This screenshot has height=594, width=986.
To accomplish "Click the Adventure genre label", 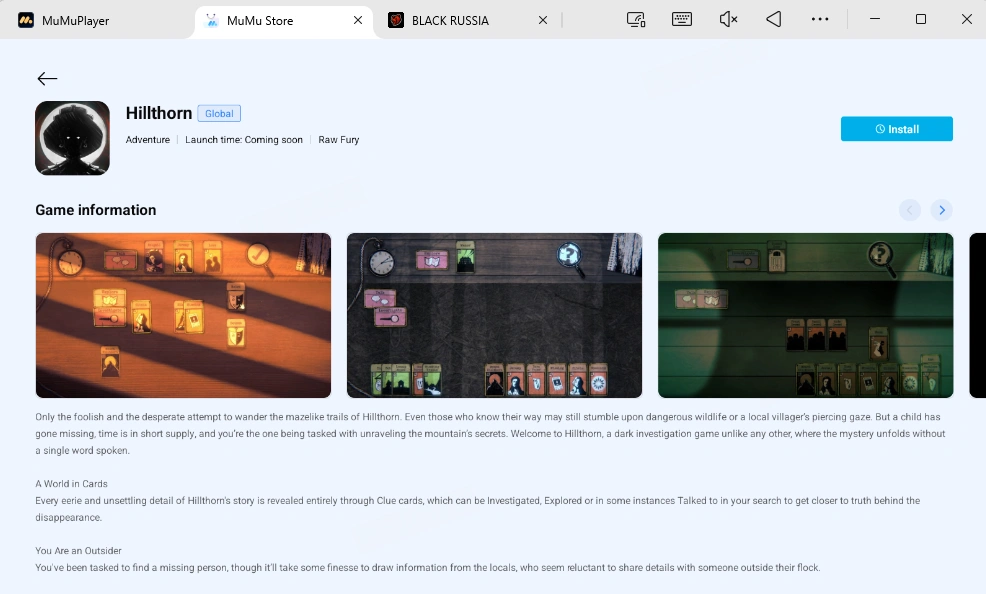I will coord(148,140).
